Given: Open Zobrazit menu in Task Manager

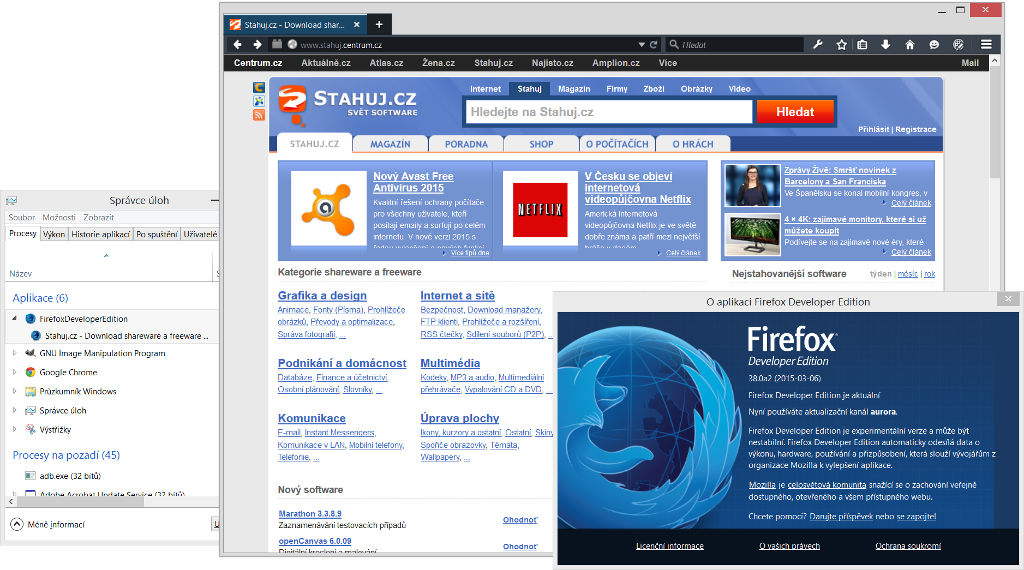Looking at the screenshot, I should point(99,217).
